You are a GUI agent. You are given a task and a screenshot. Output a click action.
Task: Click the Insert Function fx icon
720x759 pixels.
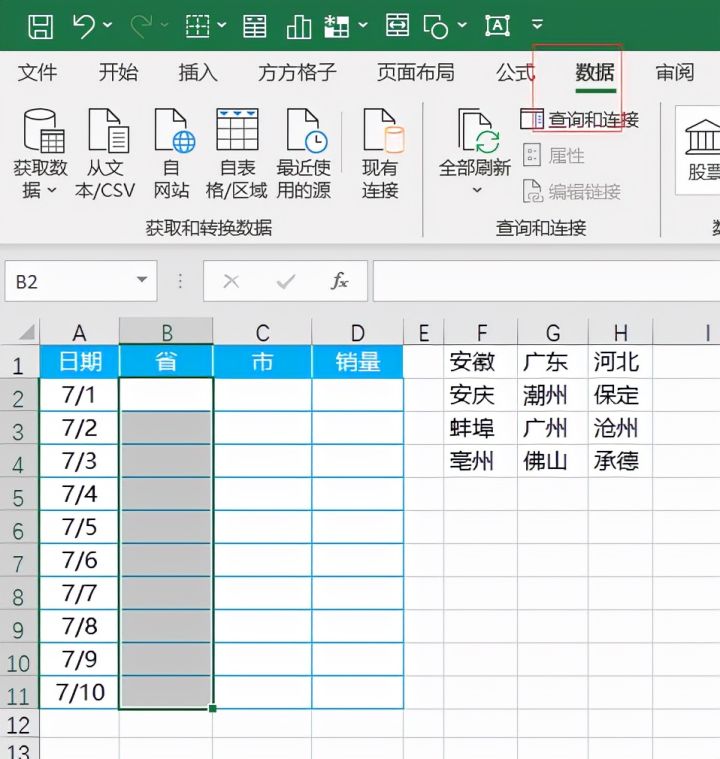(x=339, y=281)
